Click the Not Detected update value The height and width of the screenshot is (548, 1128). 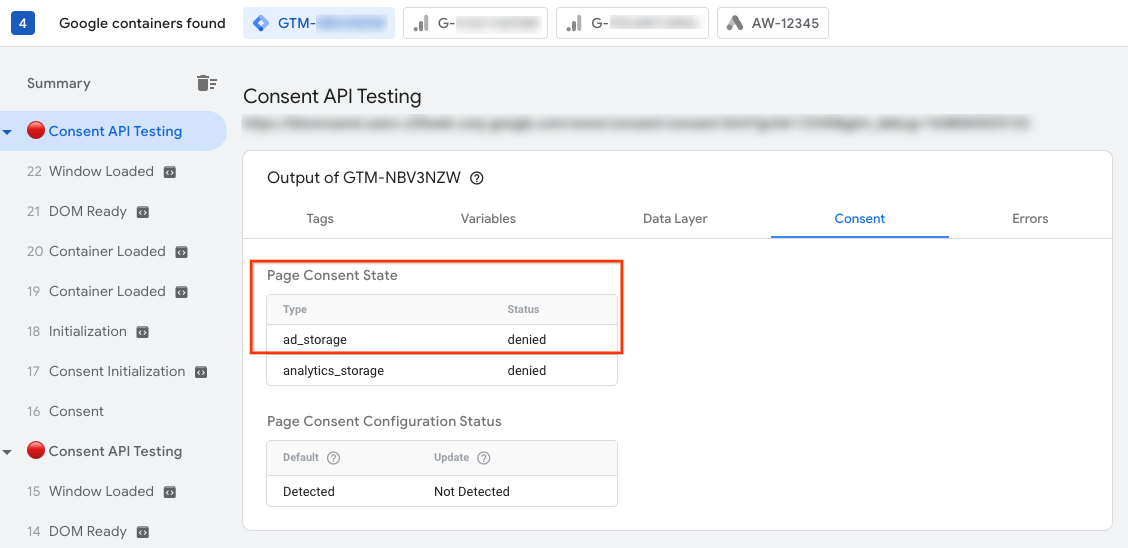[472, 492]
